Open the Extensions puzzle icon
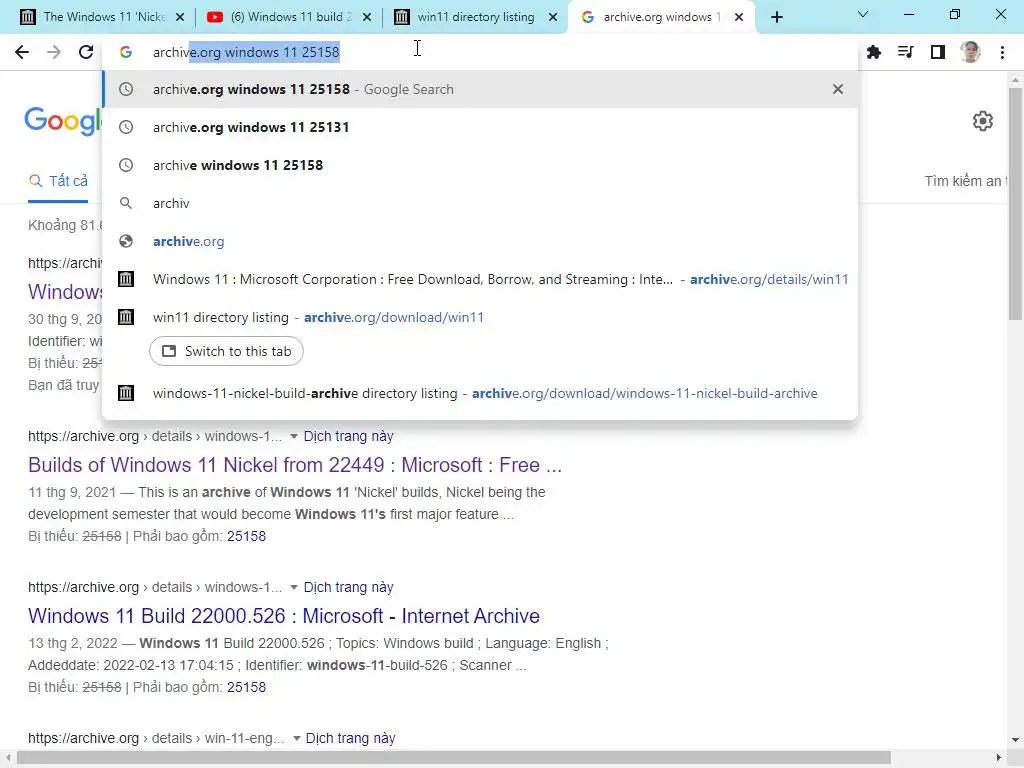This screenshot has height=768, width=1024. click(x=874, y=52)
